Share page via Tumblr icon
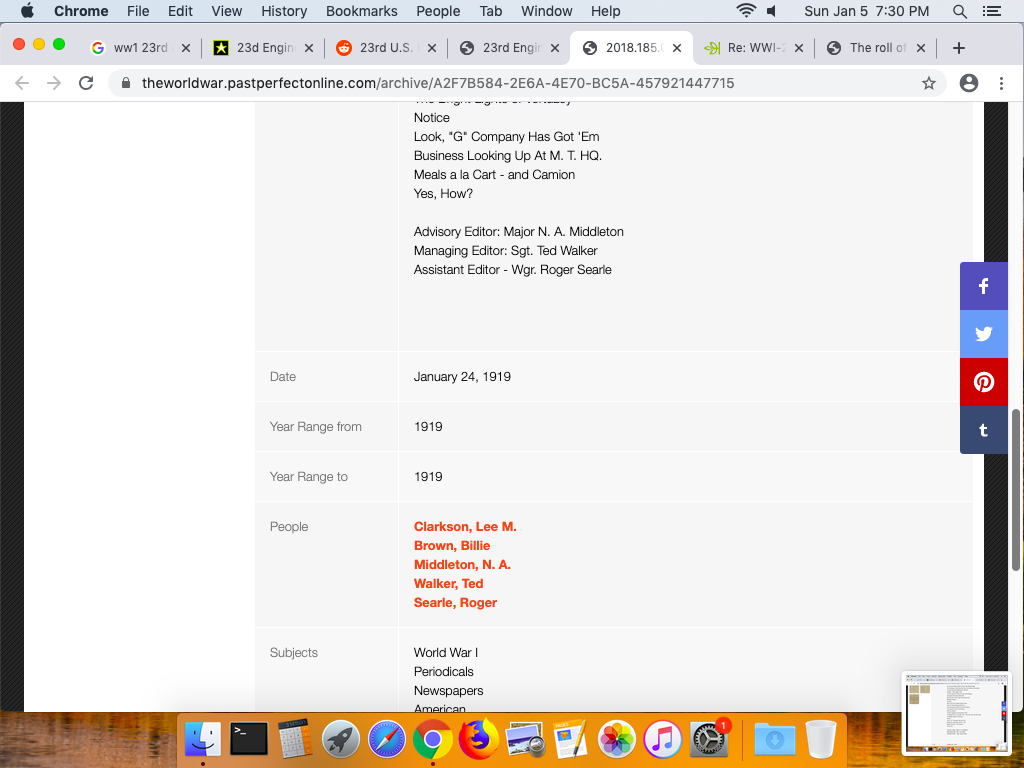Image resolution: width=1024 pixels, height=768 pixels. pos(983,430)
